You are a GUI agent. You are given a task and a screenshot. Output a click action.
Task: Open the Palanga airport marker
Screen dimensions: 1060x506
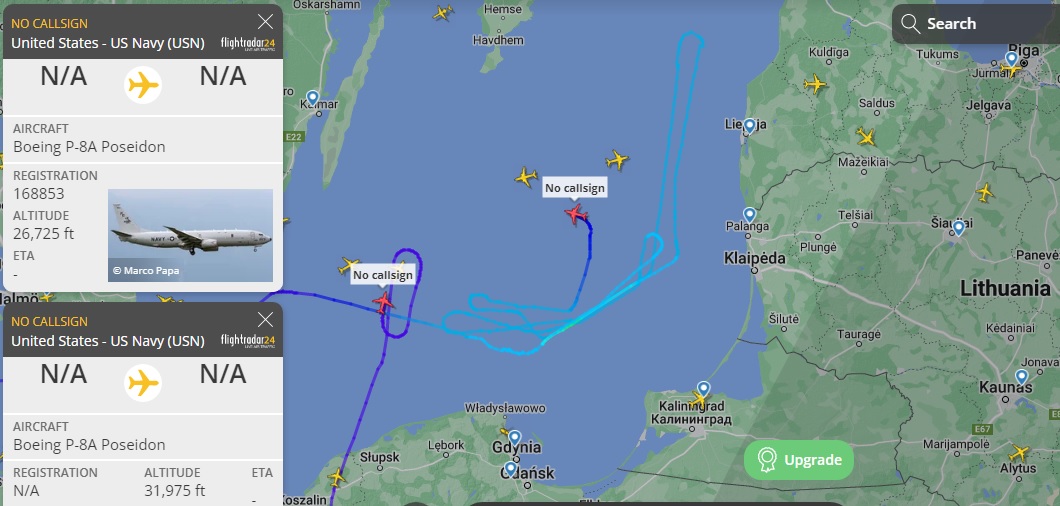pos(749,215)
